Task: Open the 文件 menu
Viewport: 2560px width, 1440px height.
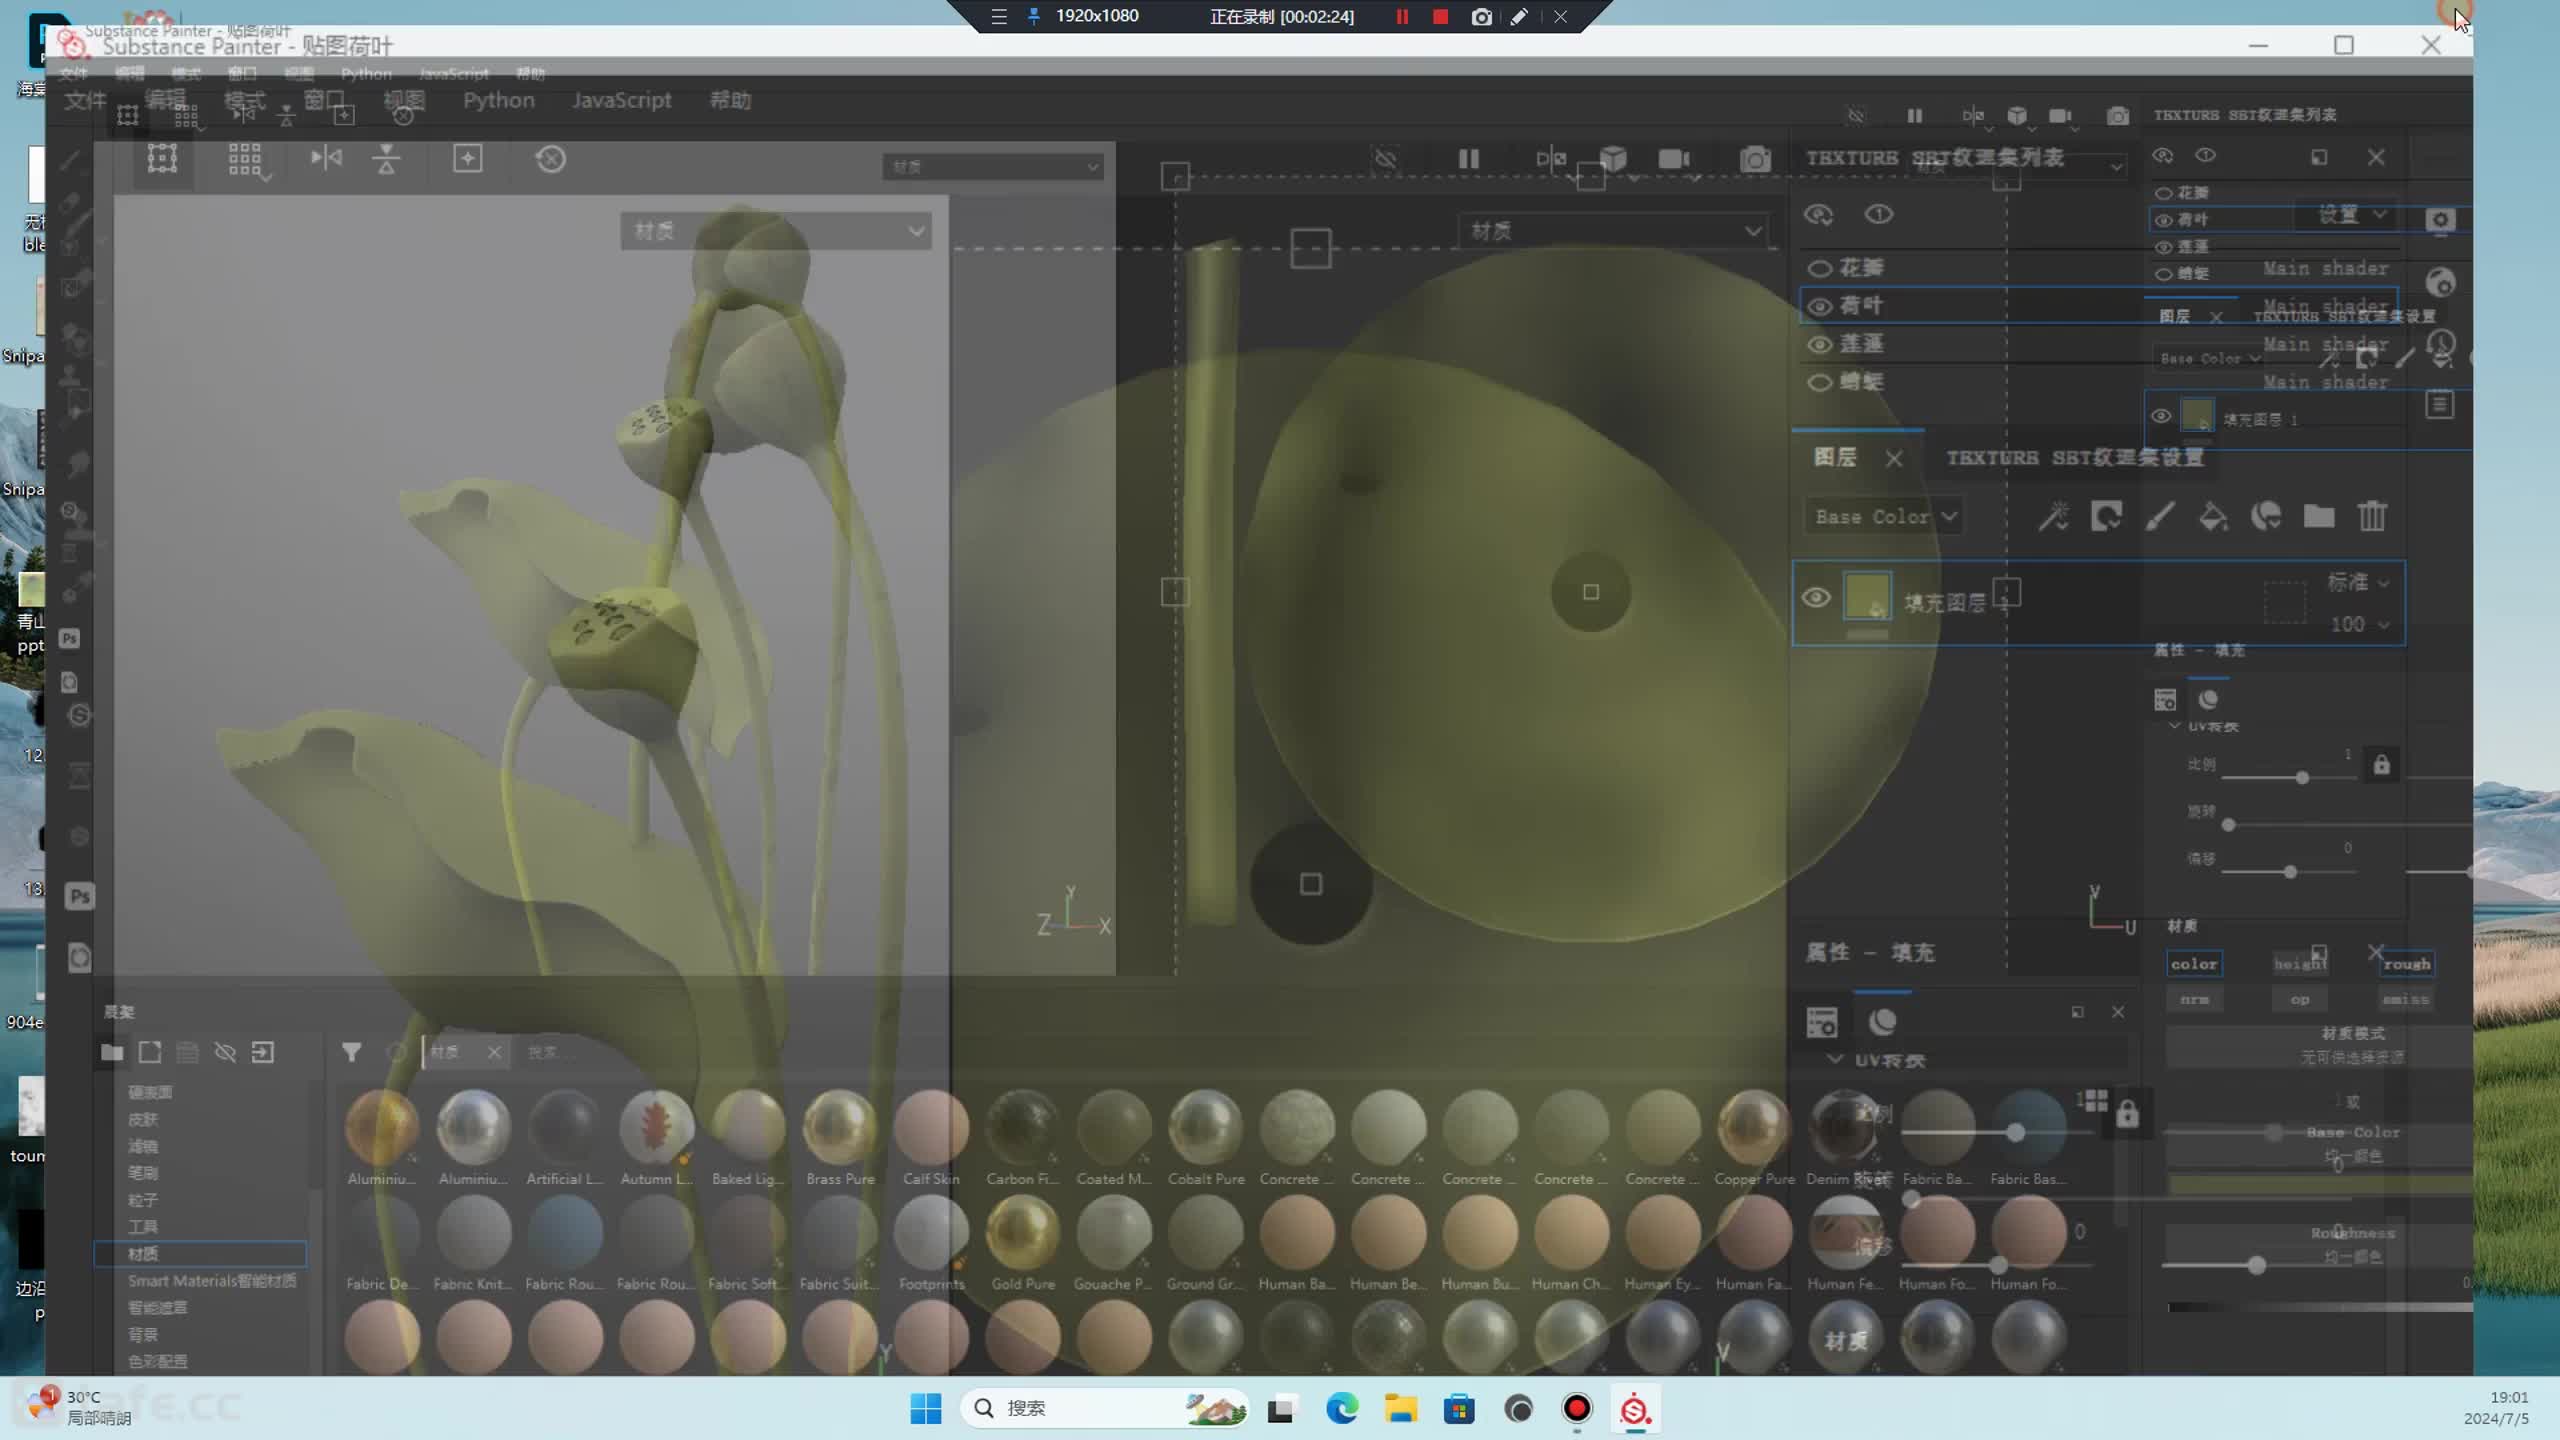Action: coord(85,100)
